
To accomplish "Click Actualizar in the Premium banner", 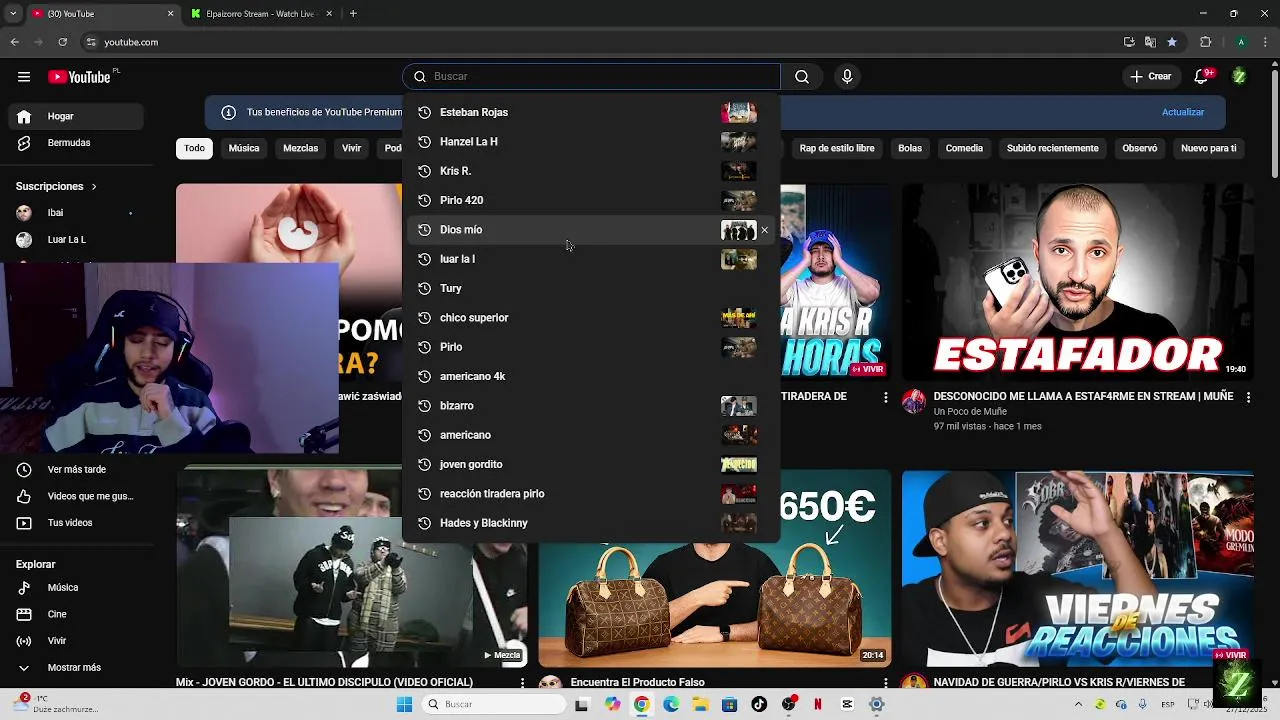I will (1183, 112).
